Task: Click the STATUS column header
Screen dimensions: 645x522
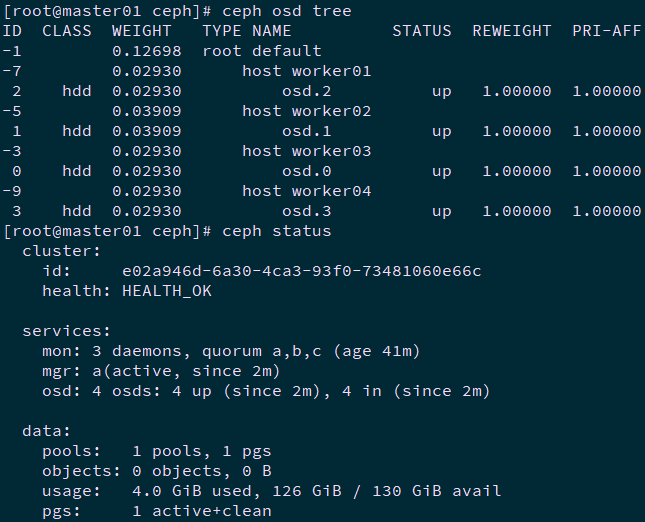Action: tap(421, 31)
